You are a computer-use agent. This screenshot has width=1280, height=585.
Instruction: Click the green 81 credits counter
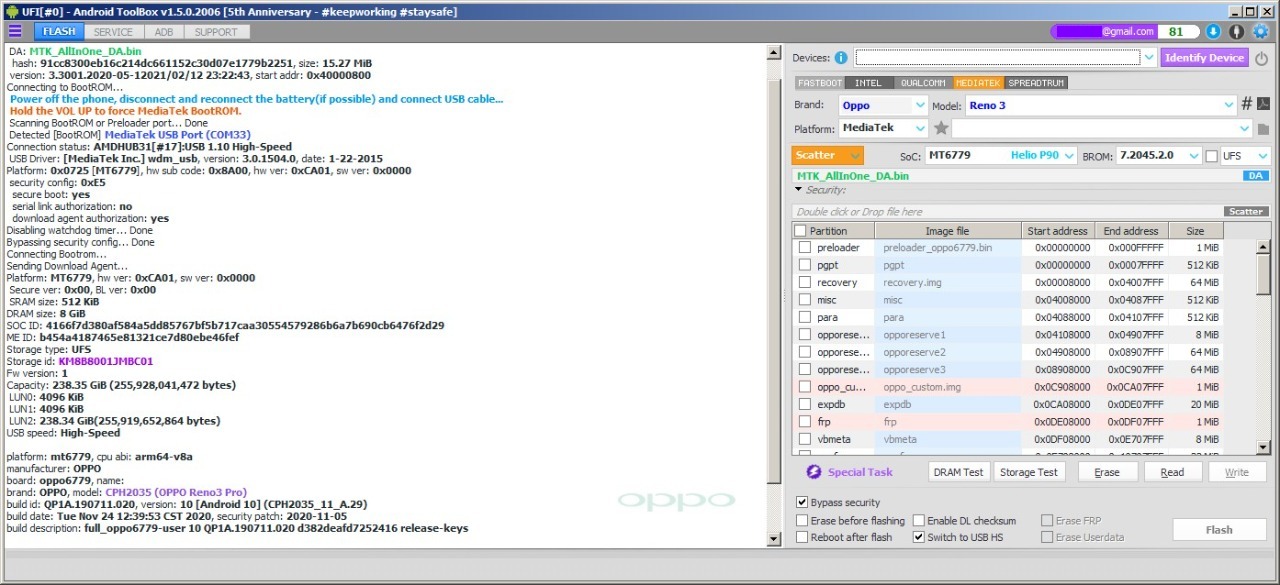tap(1177, 32)
